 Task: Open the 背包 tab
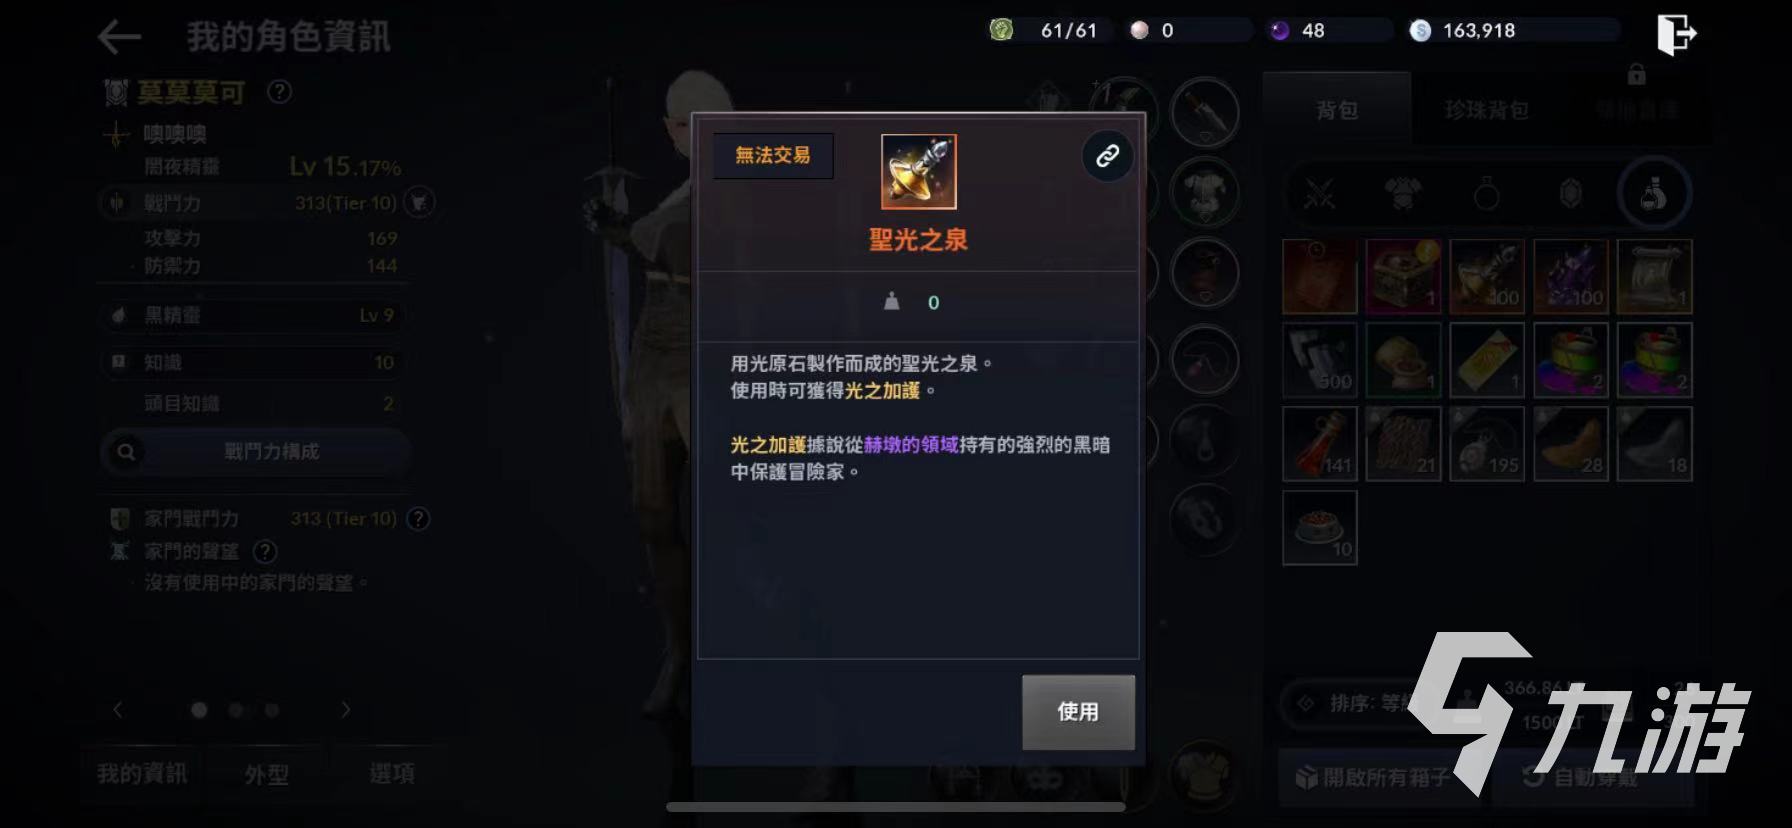point(1337,110)
